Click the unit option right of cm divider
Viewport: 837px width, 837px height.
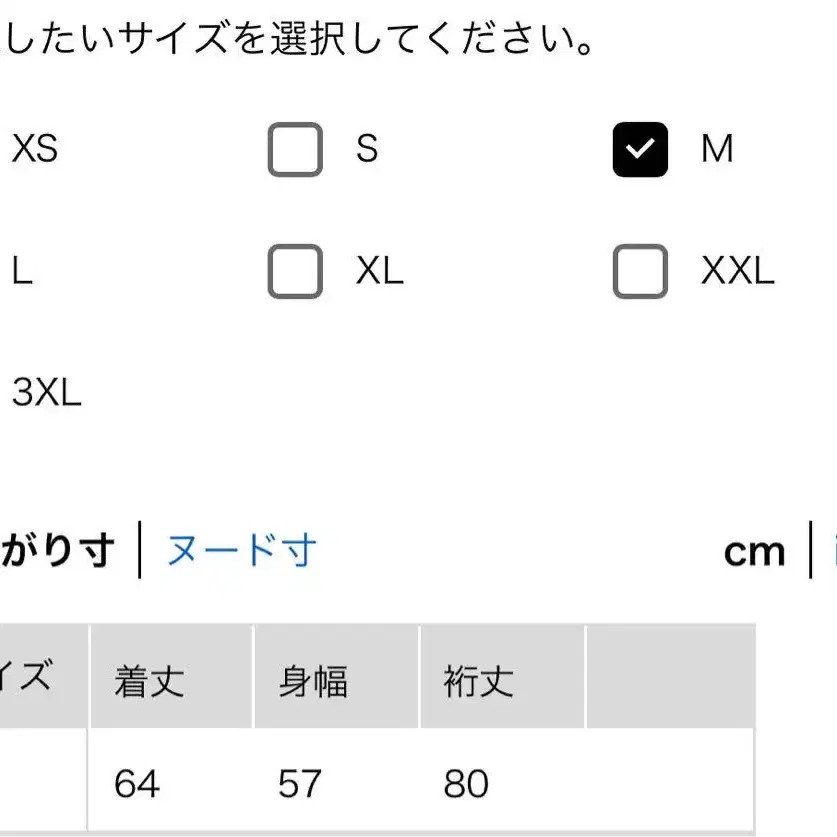pos(828,549)
